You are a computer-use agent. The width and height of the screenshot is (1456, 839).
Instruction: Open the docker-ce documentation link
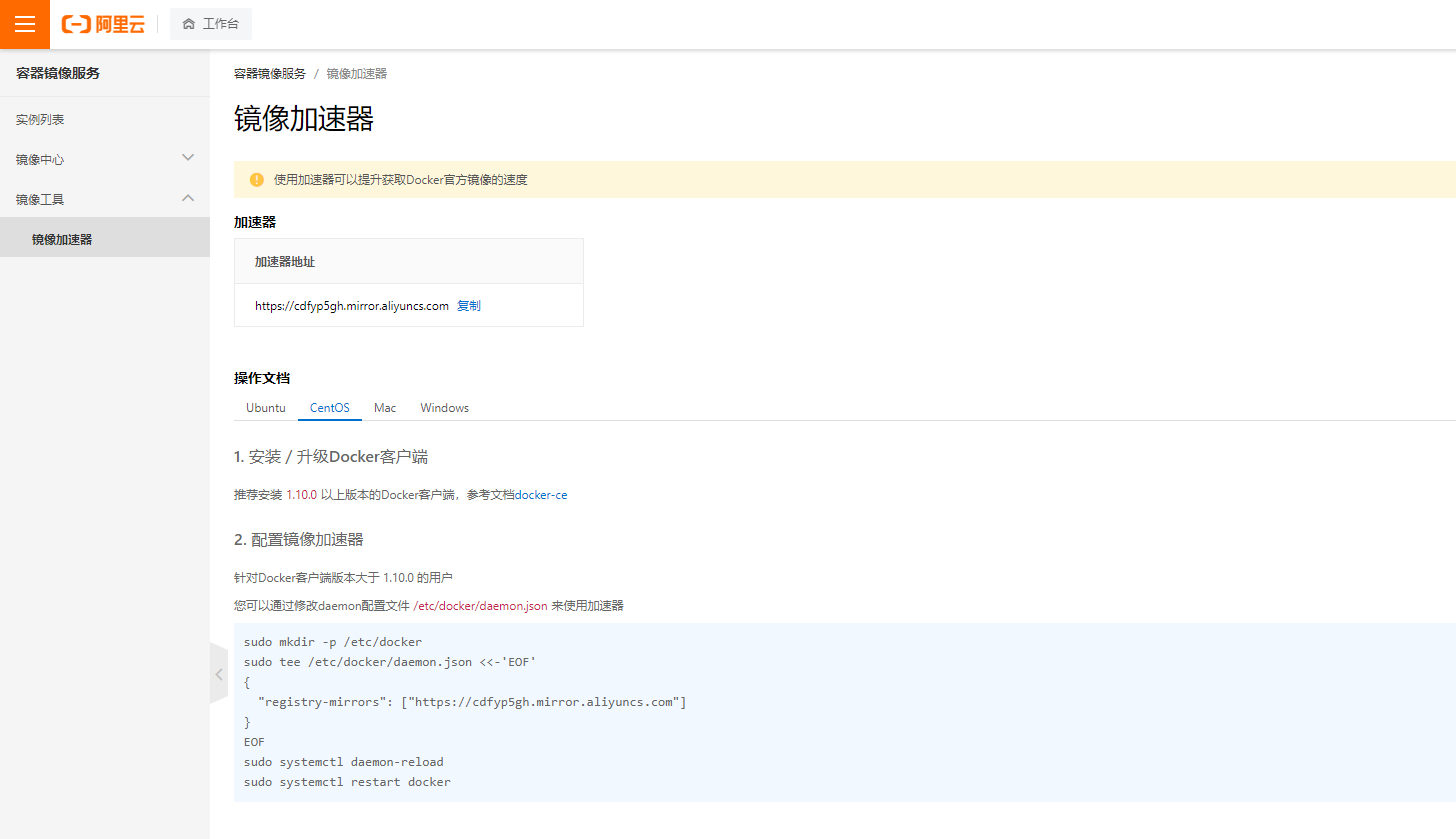pyautogui.click(x=541, y=495)
